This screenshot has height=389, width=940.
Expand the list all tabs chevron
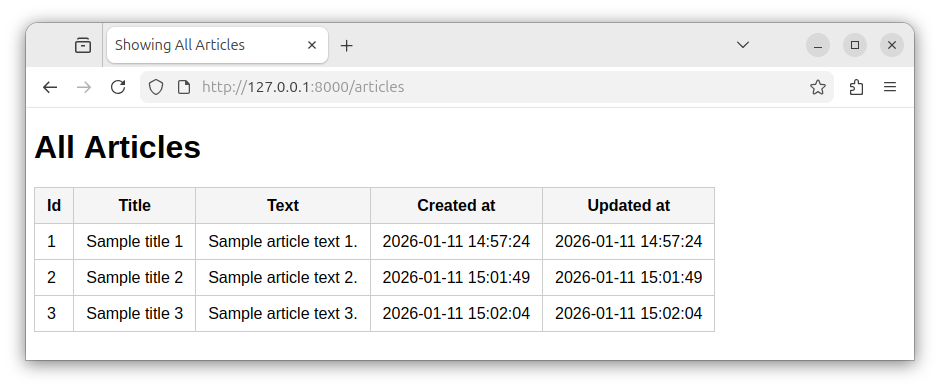pyautogui.click(x=743, y=45)
